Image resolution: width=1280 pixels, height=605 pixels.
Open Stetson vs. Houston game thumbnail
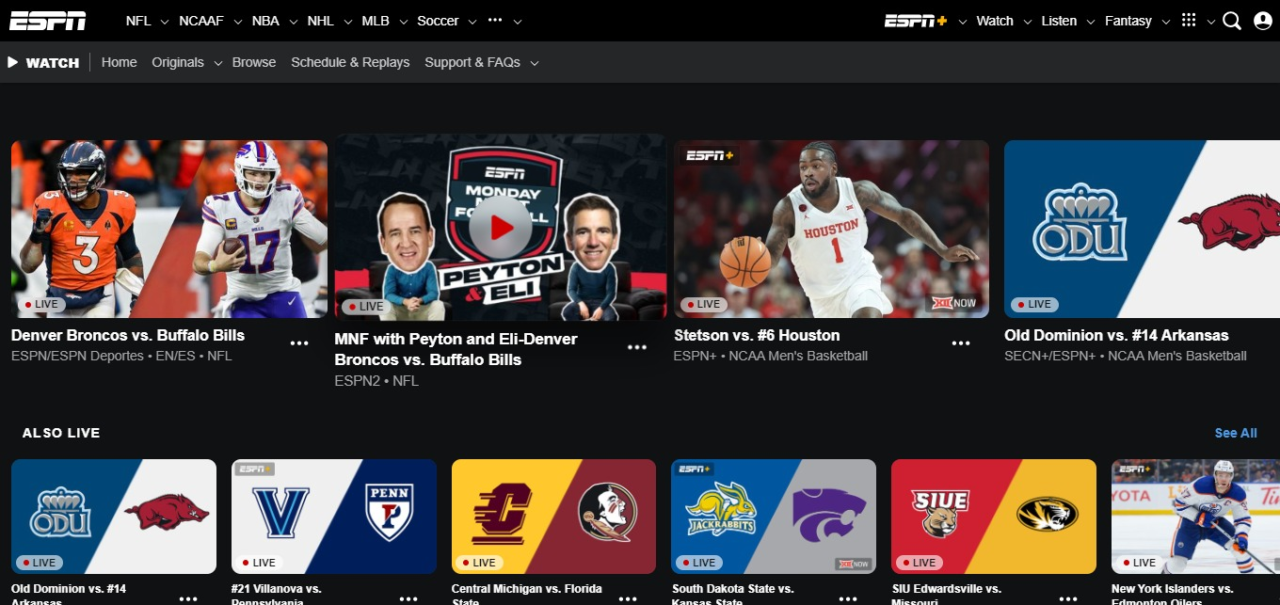pyautogui.click(x=831, y=229)
